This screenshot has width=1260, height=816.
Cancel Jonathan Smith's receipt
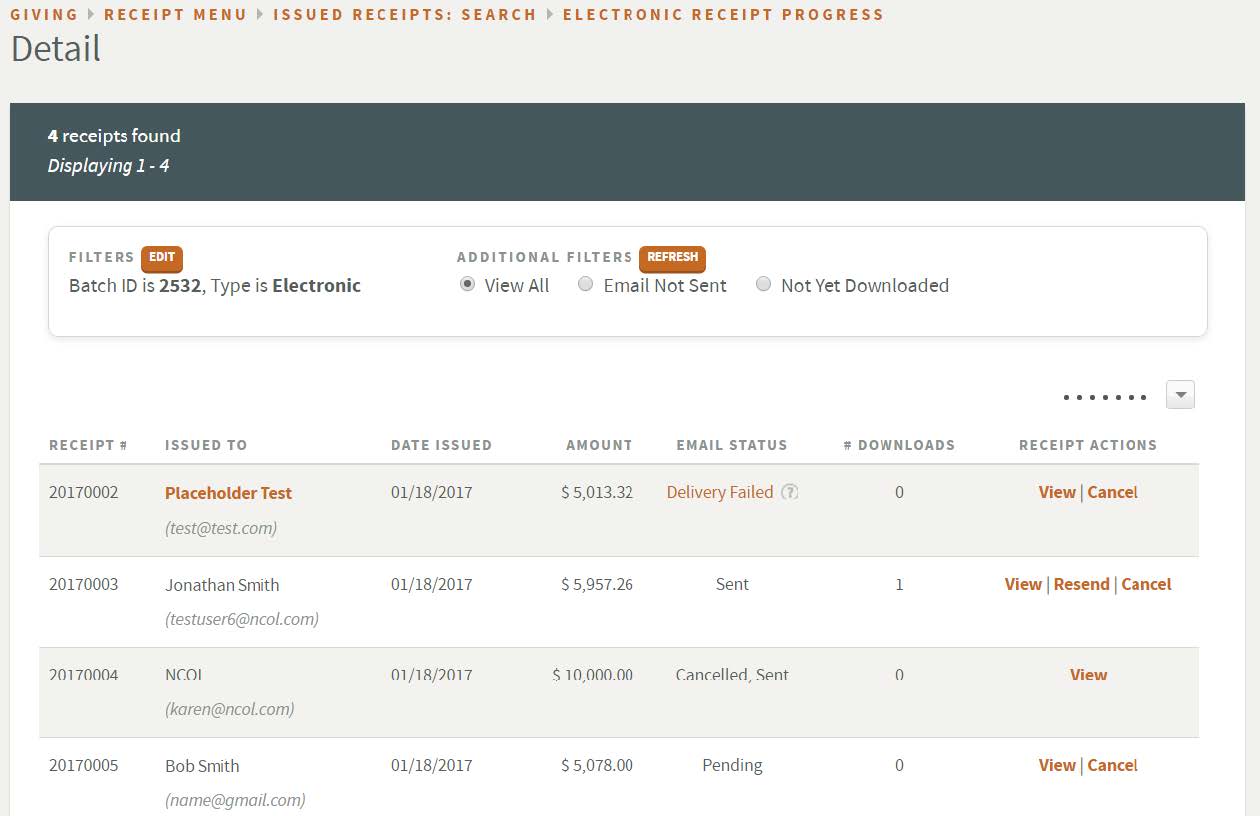(1146, 584)
